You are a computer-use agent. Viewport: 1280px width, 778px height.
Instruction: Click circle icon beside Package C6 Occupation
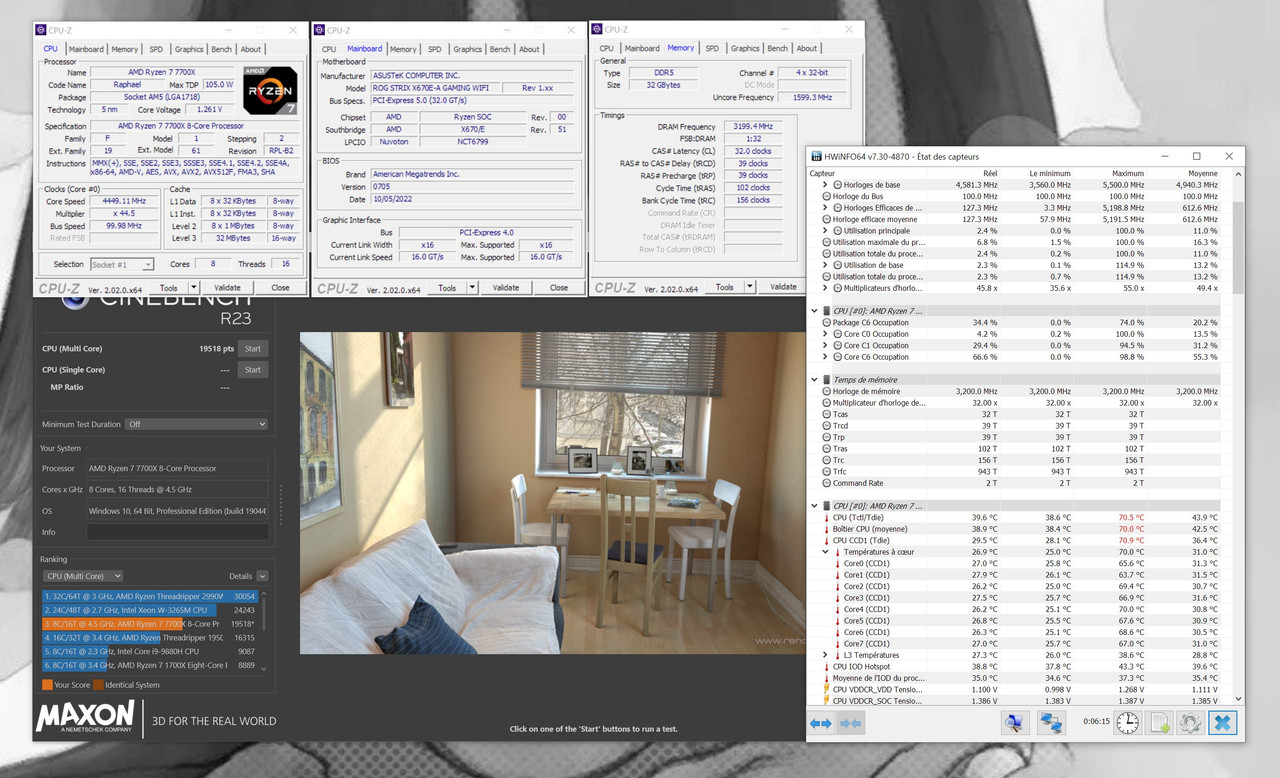point(826,323)
